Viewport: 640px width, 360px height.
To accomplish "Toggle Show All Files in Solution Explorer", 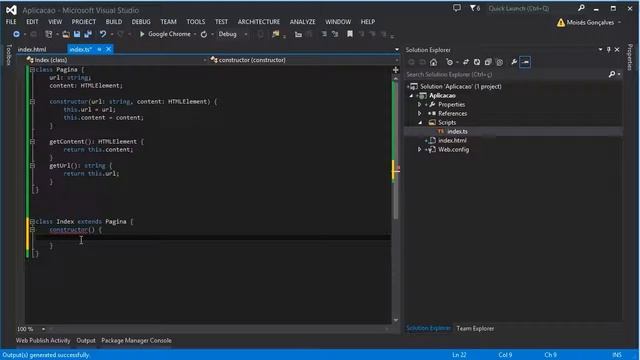I will pos(499,62).
